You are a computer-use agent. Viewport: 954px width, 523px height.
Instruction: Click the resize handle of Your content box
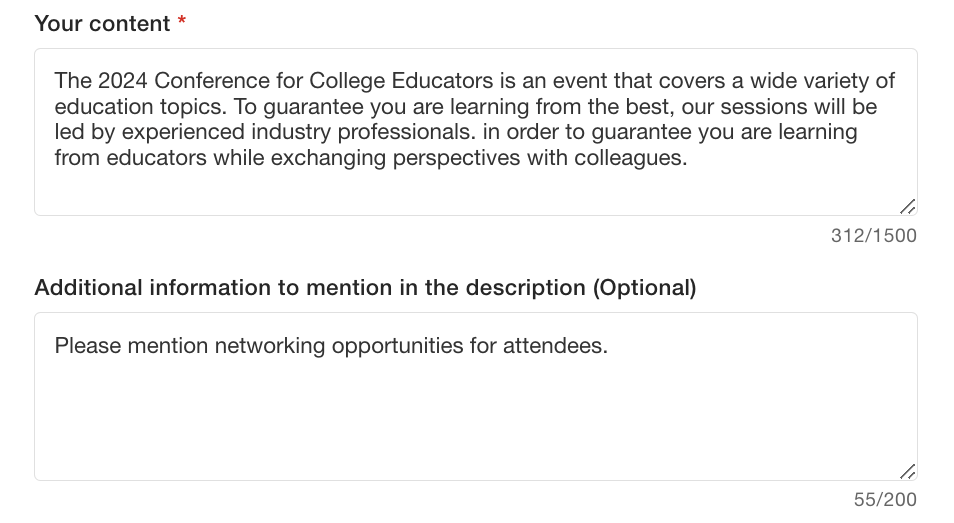906,206
